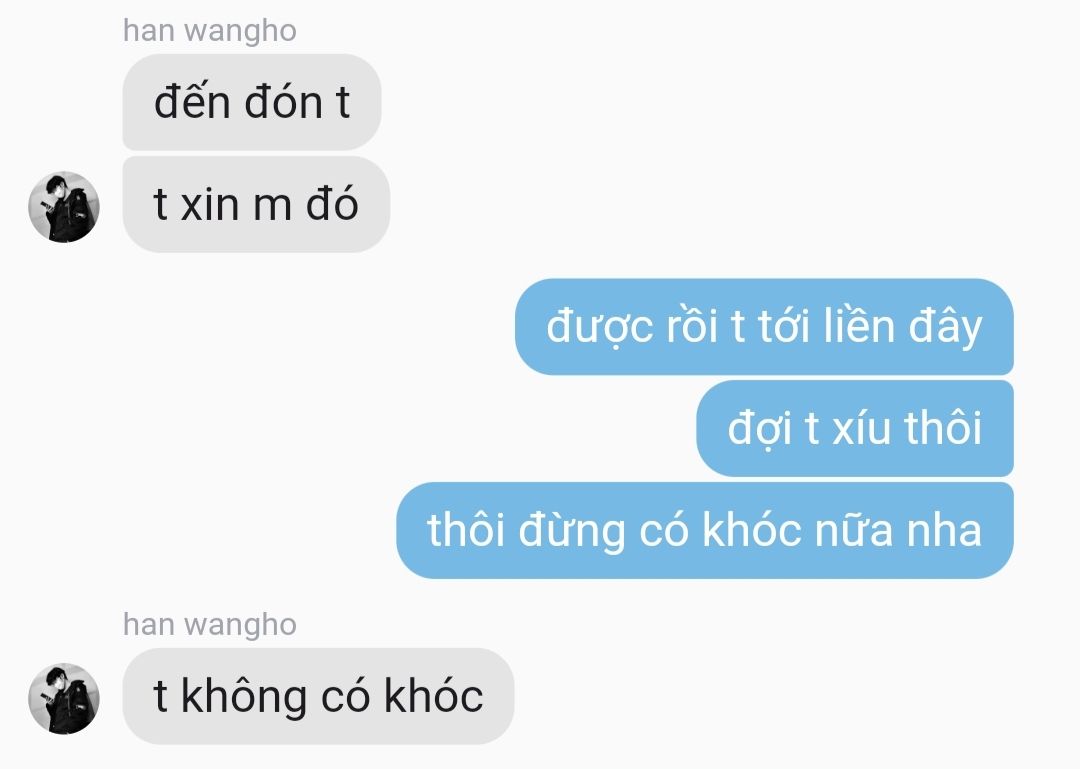Select the "t xin m đó" message bubble
1080x769 pixels.
[256, 205]
